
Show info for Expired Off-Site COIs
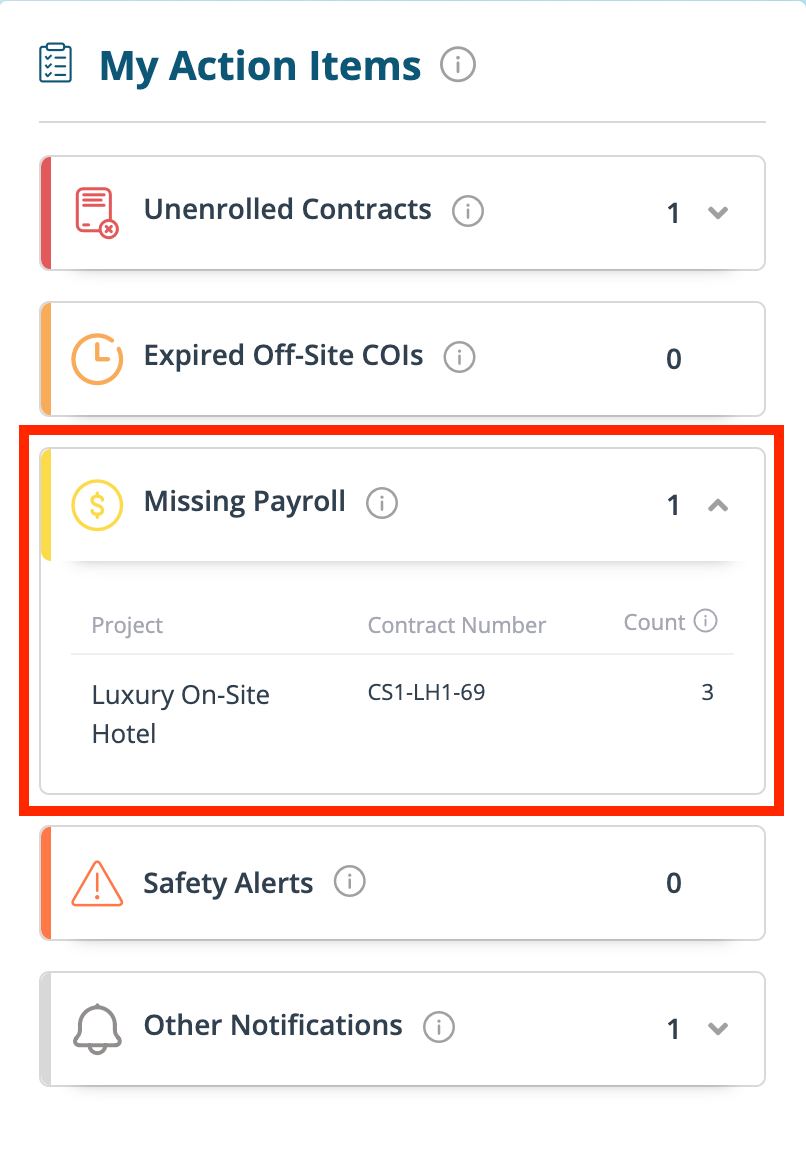(x=459, y=357)
